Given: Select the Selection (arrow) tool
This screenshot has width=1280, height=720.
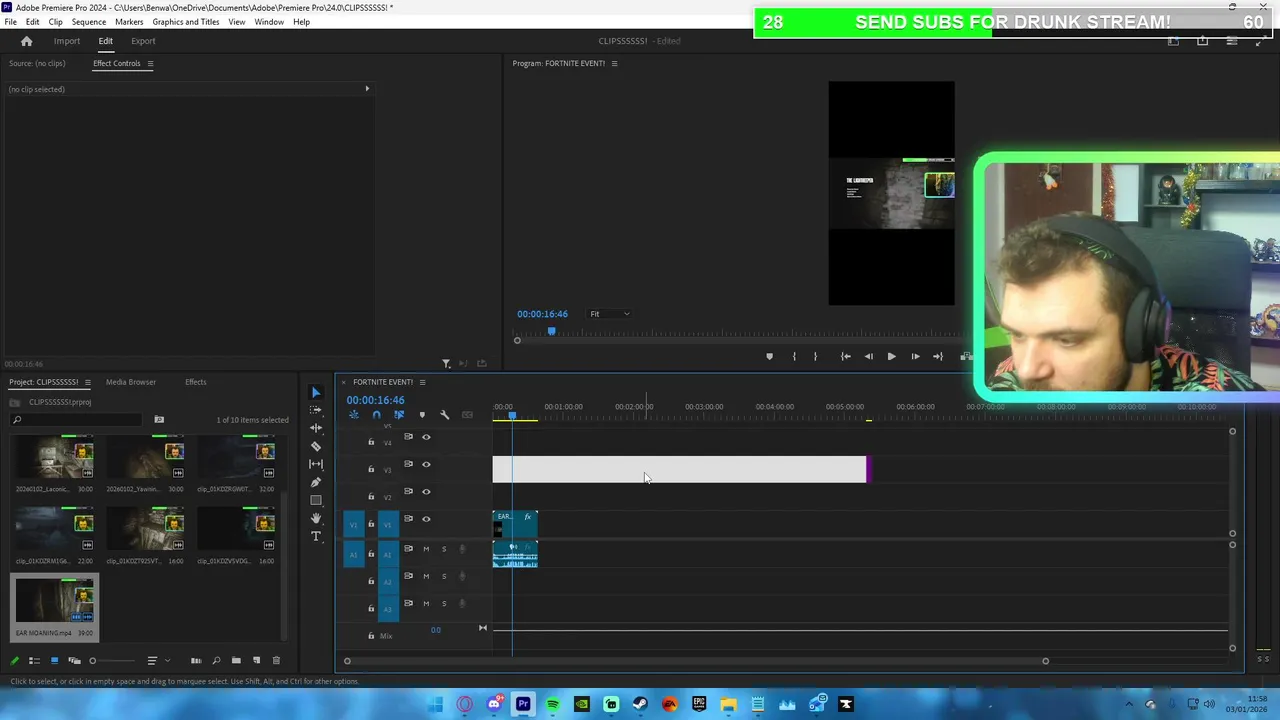Looking at the screenshot, I should [316, 392].
